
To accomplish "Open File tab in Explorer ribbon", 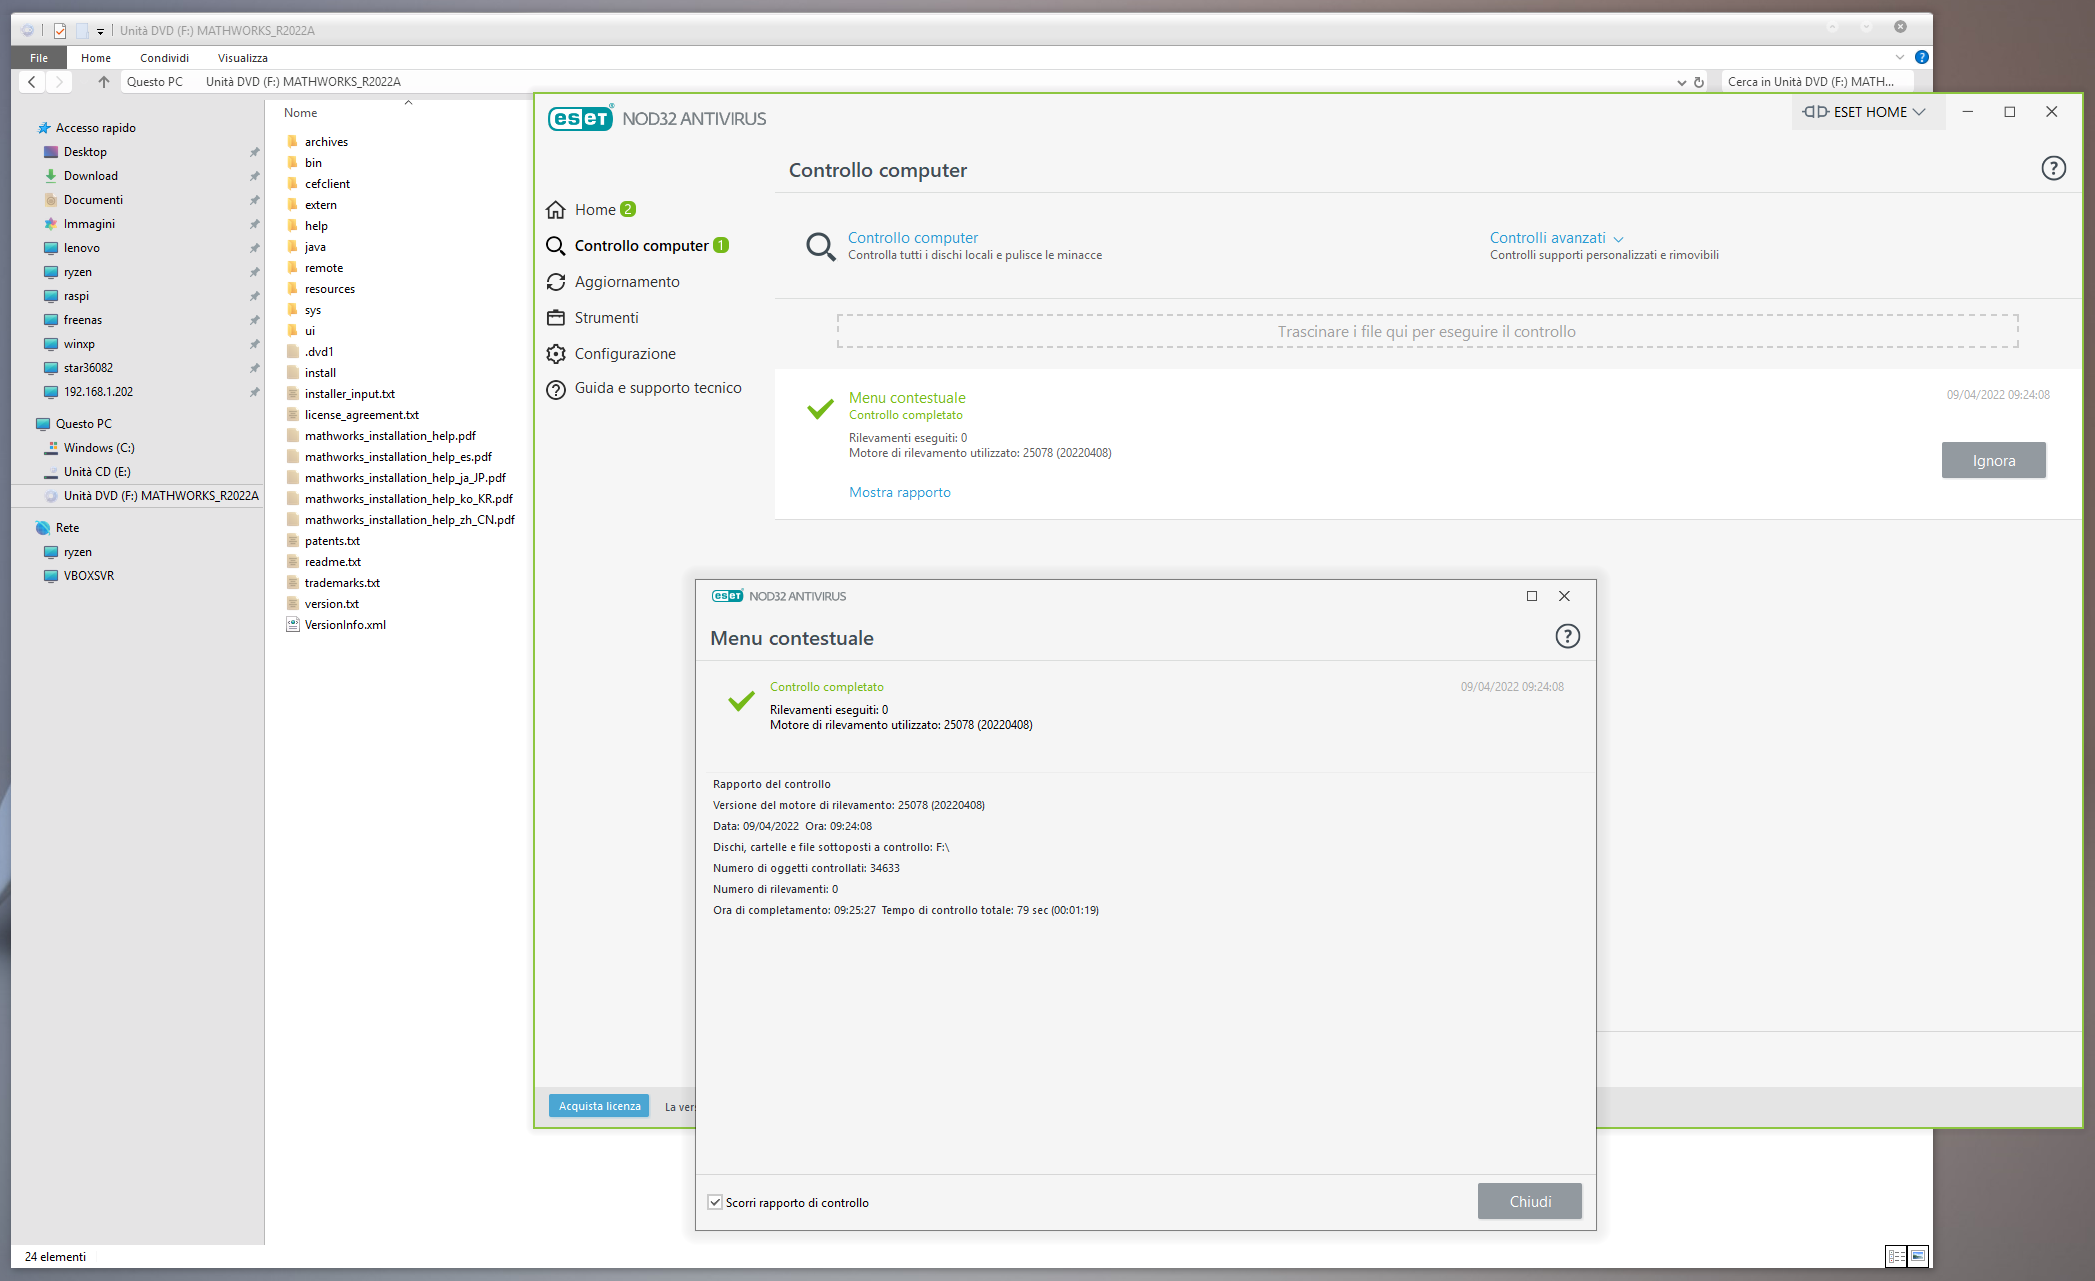I will 39,58.
